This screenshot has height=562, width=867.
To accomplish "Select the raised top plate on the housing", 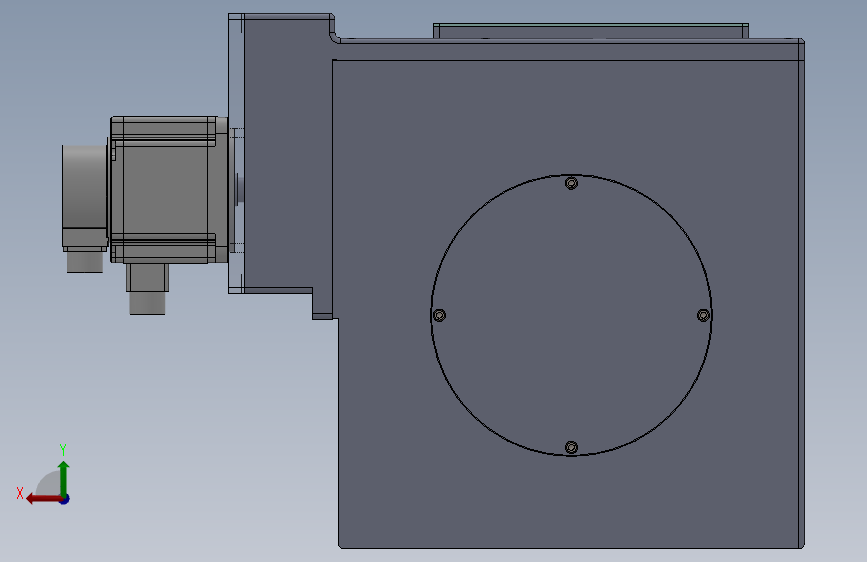I will click(x=591, y=32).
